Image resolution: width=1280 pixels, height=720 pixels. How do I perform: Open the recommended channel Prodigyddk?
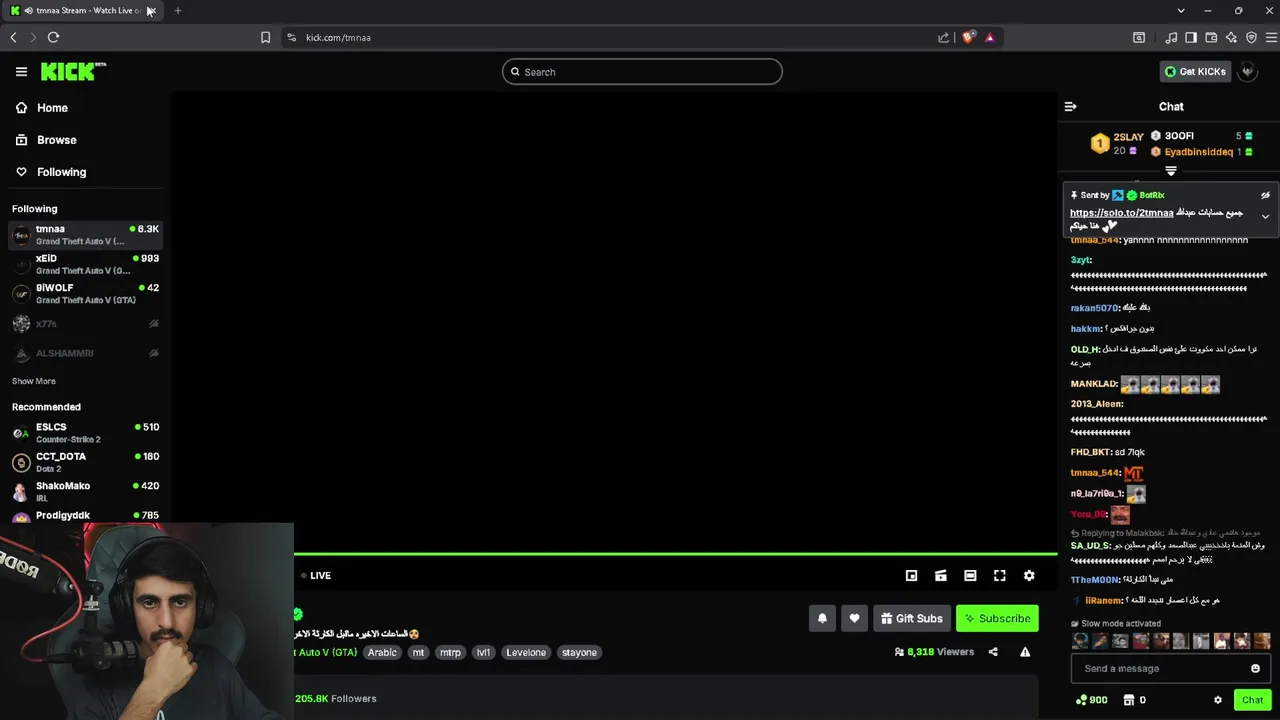[x=85, y=516]
